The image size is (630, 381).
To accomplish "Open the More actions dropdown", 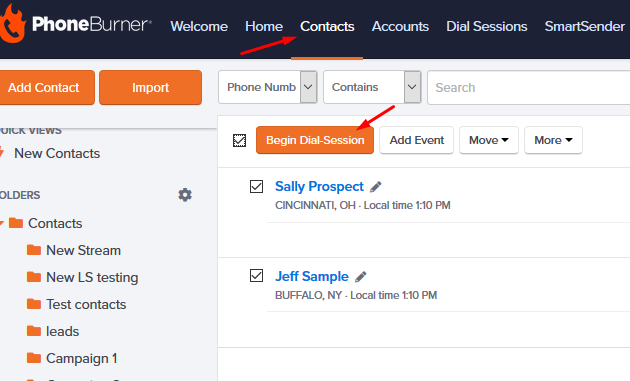I will click(x=553, y=140).
